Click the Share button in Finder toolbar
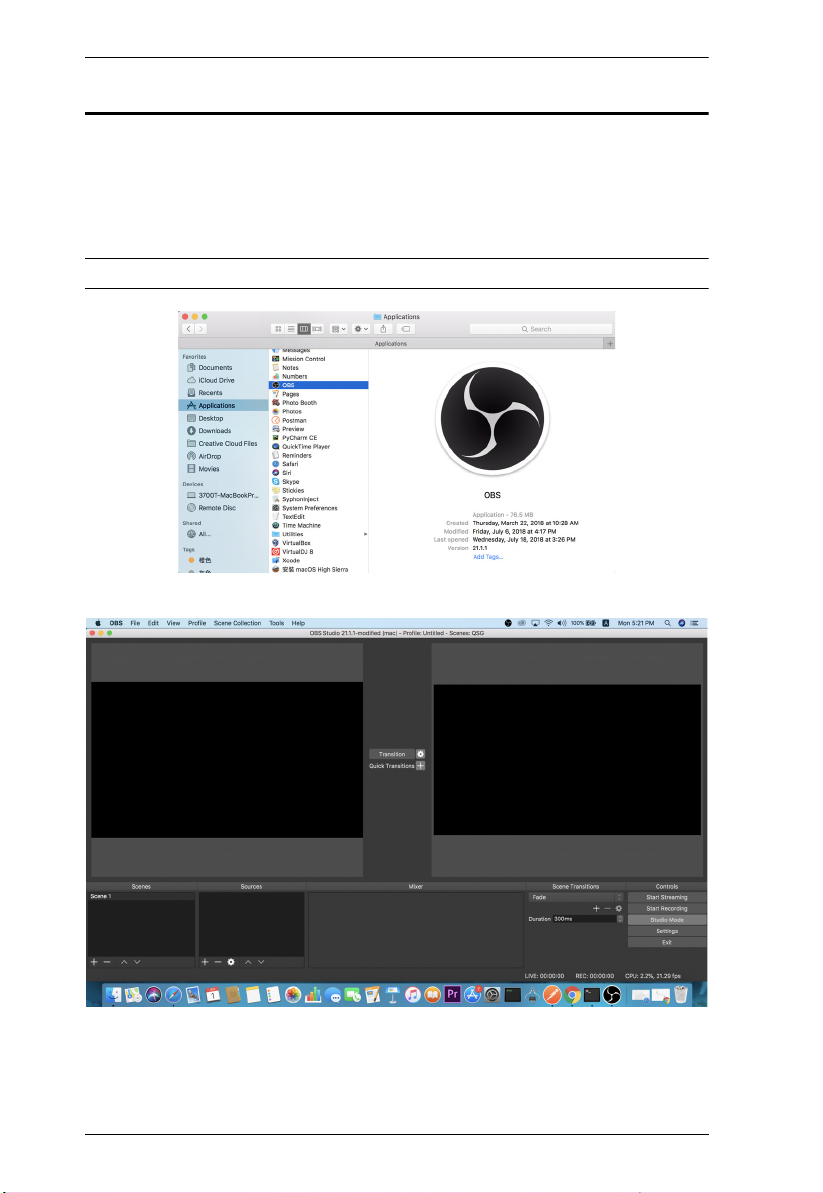The image size is (823, 1193). coord(383,329)
